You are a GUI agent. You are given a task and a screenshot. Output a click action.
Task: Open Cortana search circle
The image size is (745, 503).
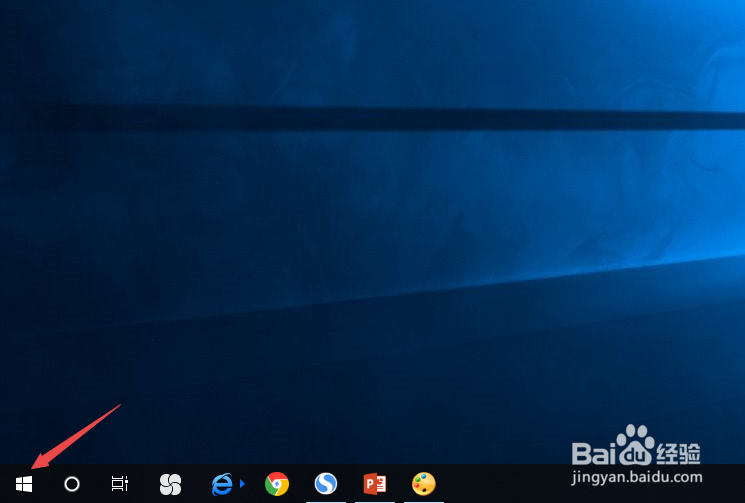pyautogui.click(x=72, y=484)
